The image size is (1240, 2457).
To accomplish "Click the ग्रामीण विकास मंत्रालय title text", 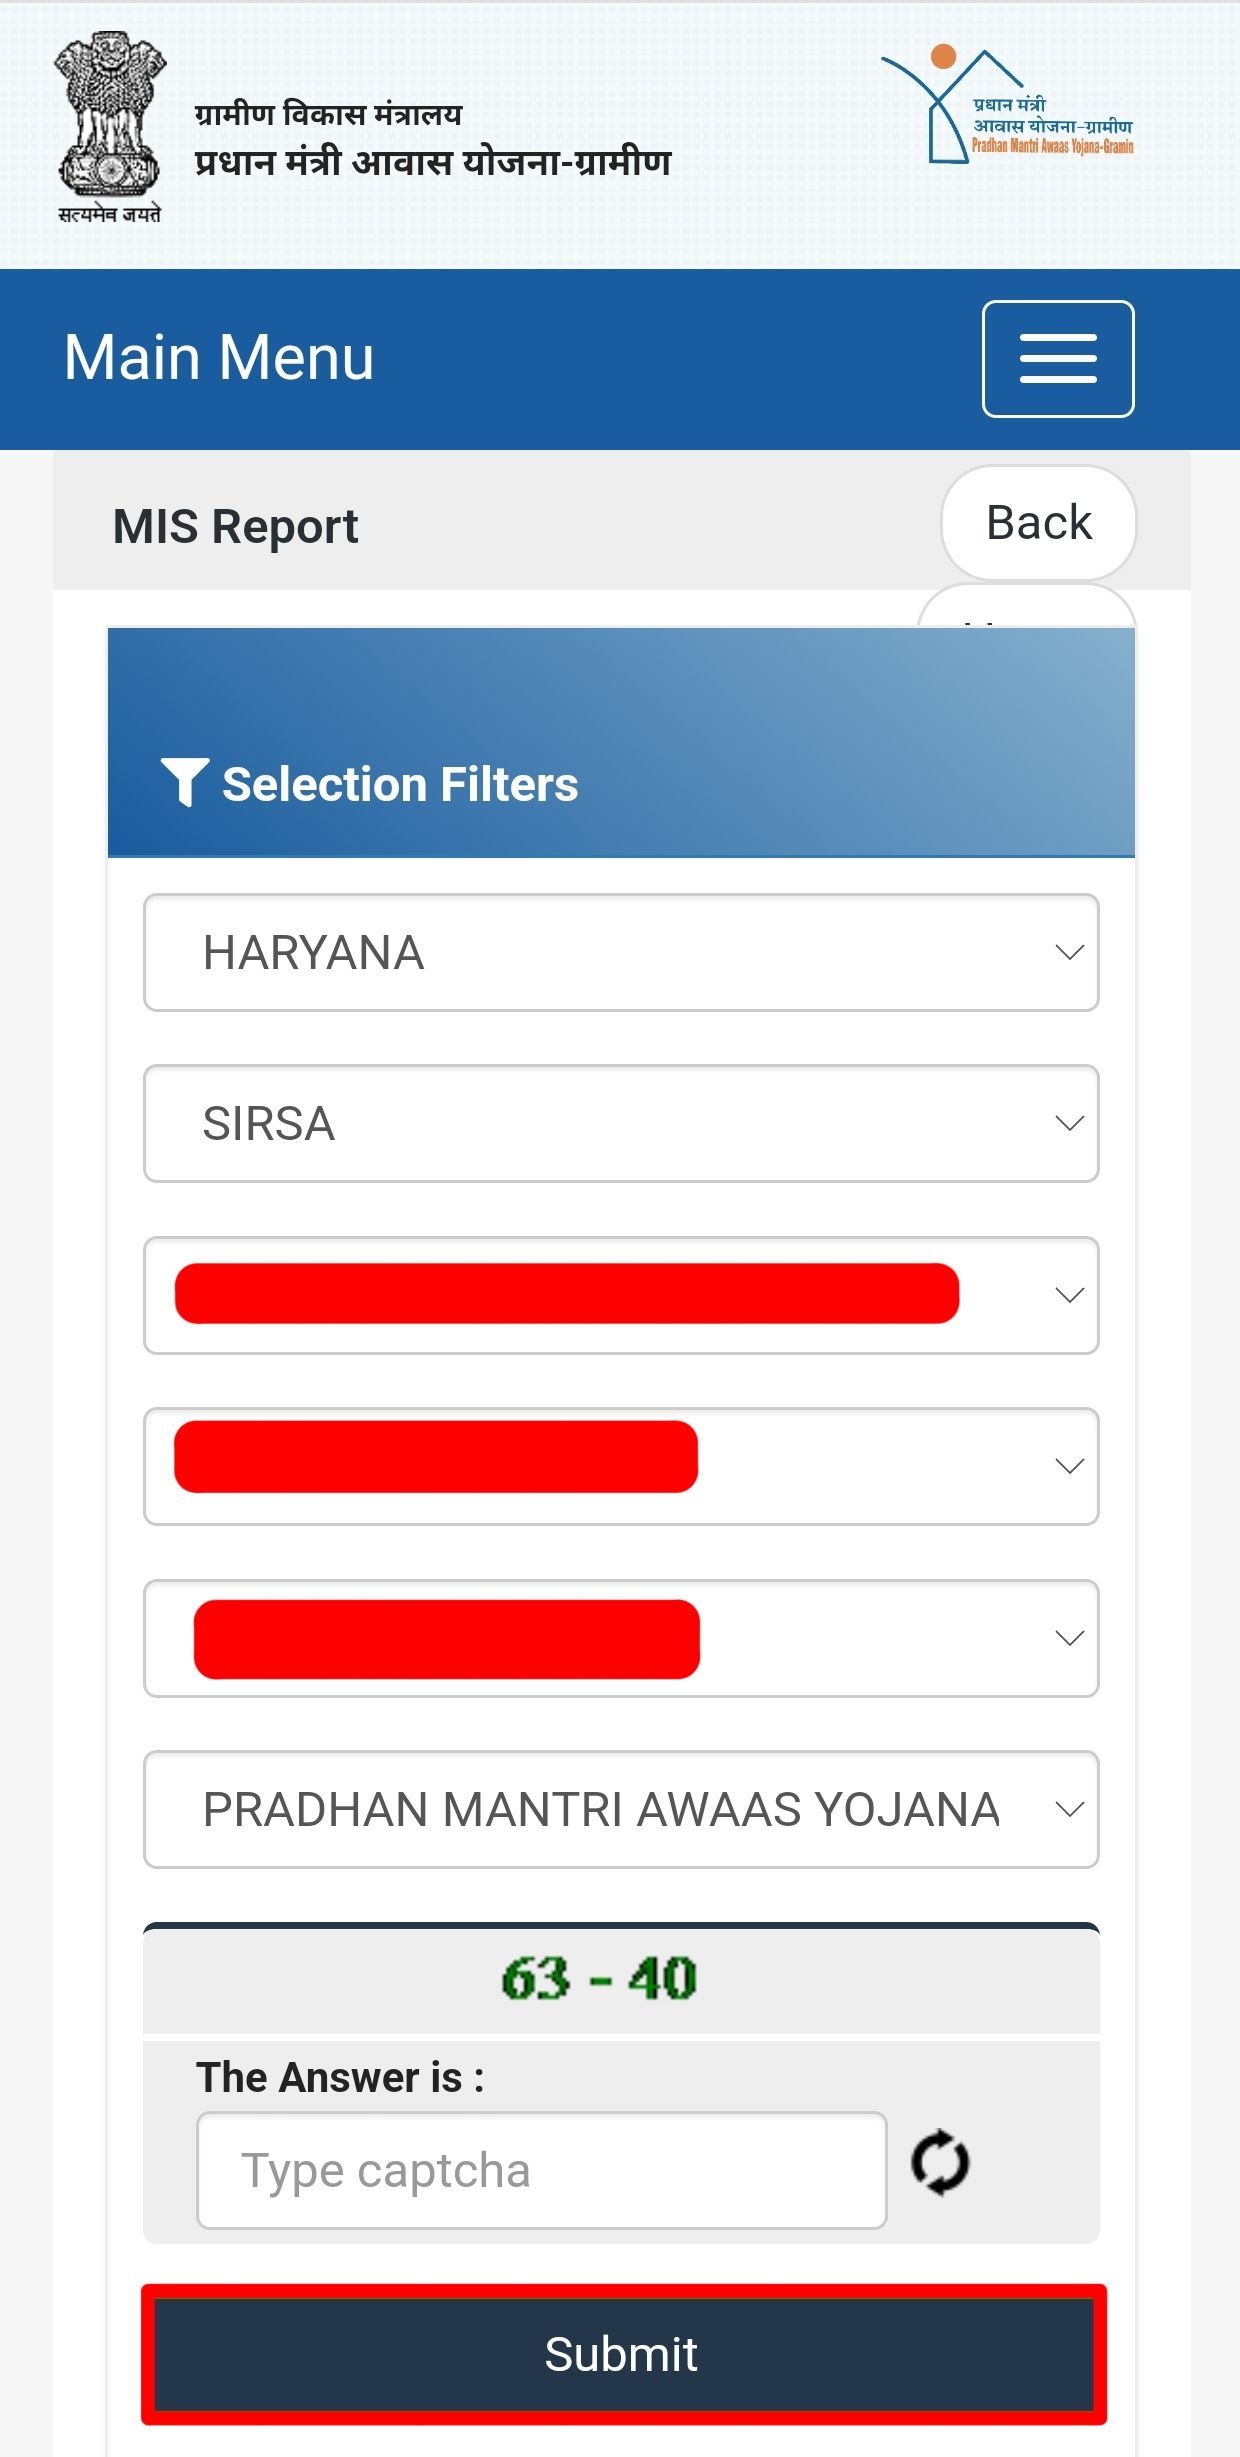I will point(328,114).
